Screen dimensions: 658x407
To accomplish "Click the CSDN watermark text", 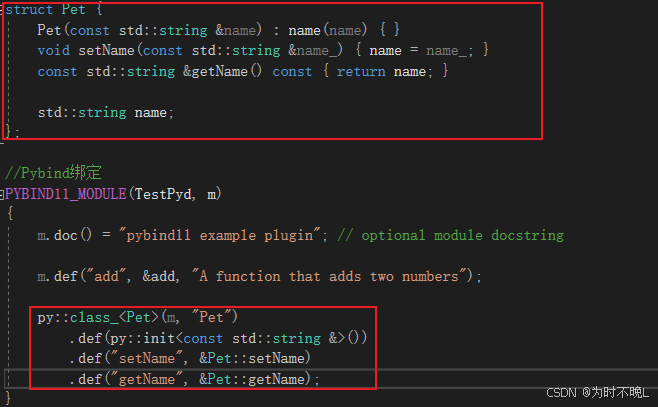I will tap(597, 393).
